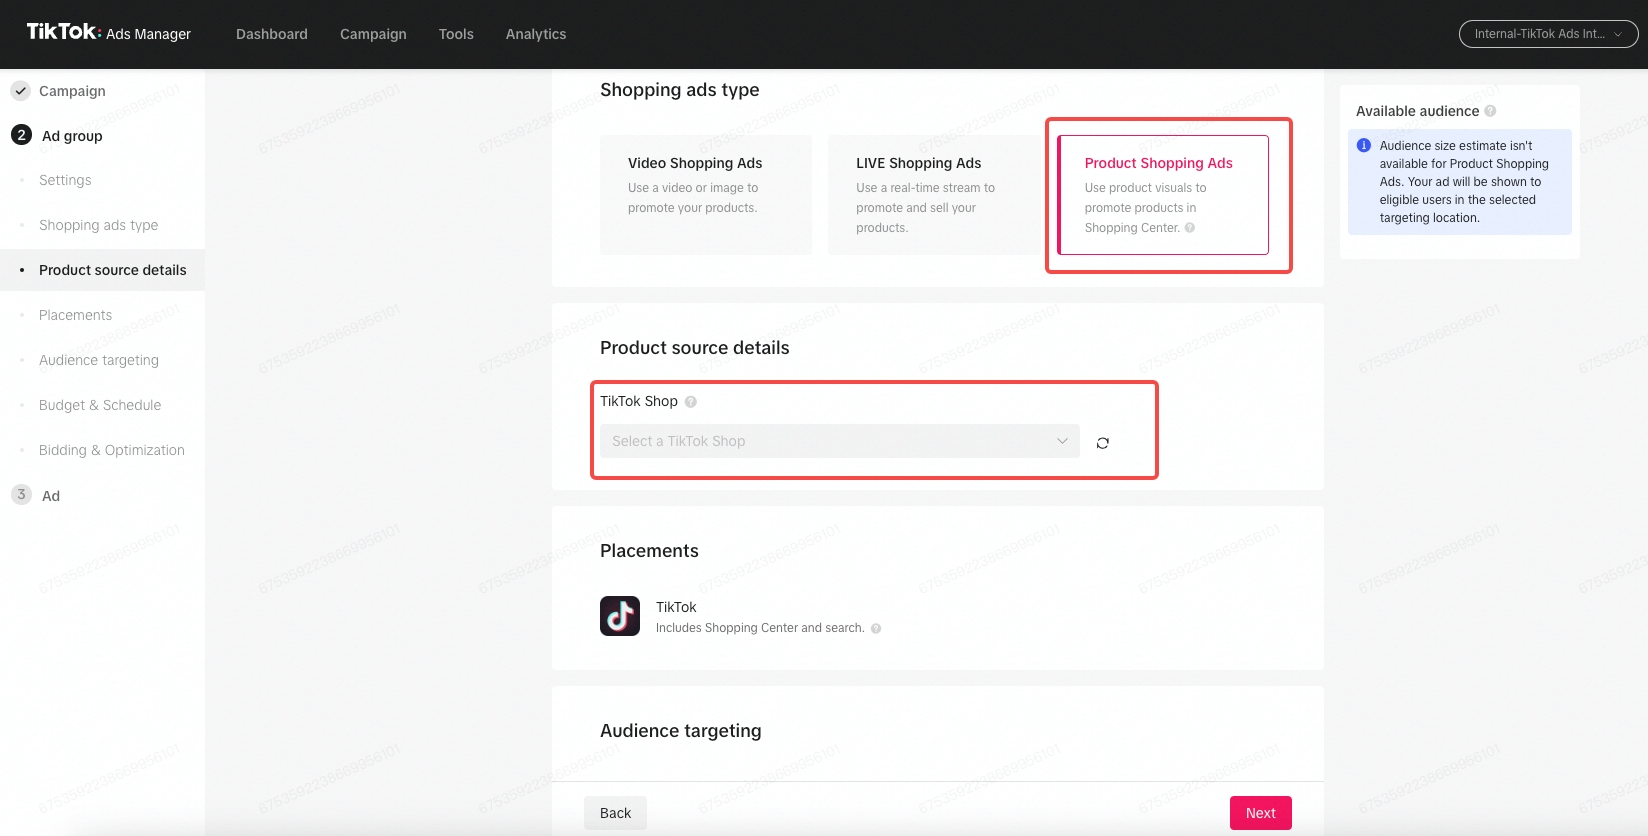This screenshot has height=836, width=1648.
Task: Click the help icon next to TikTok Shop label
Action: 691,402
